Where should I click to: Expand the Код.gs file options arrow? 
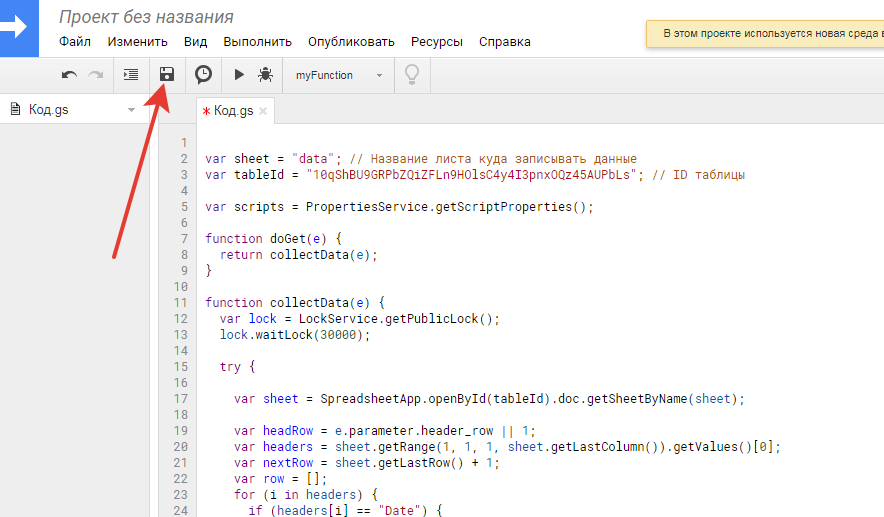(131, 109)
